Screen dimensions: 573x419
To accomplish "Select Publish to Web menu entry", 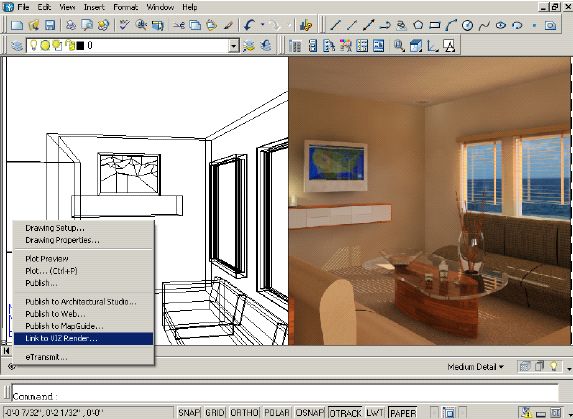I will (x=55, y=314).
